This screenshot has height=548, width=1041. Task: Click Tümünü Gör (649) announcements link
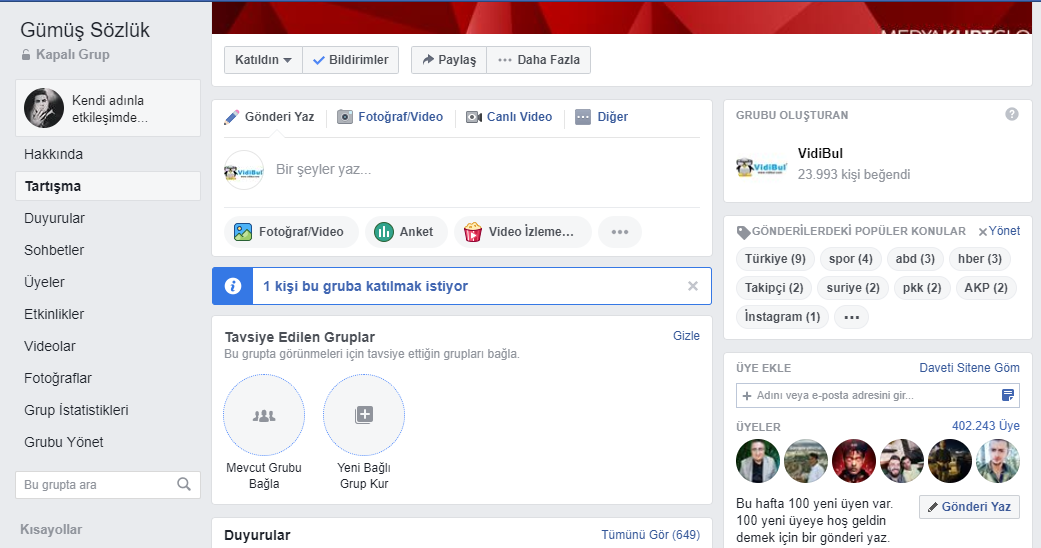[650, 535]
